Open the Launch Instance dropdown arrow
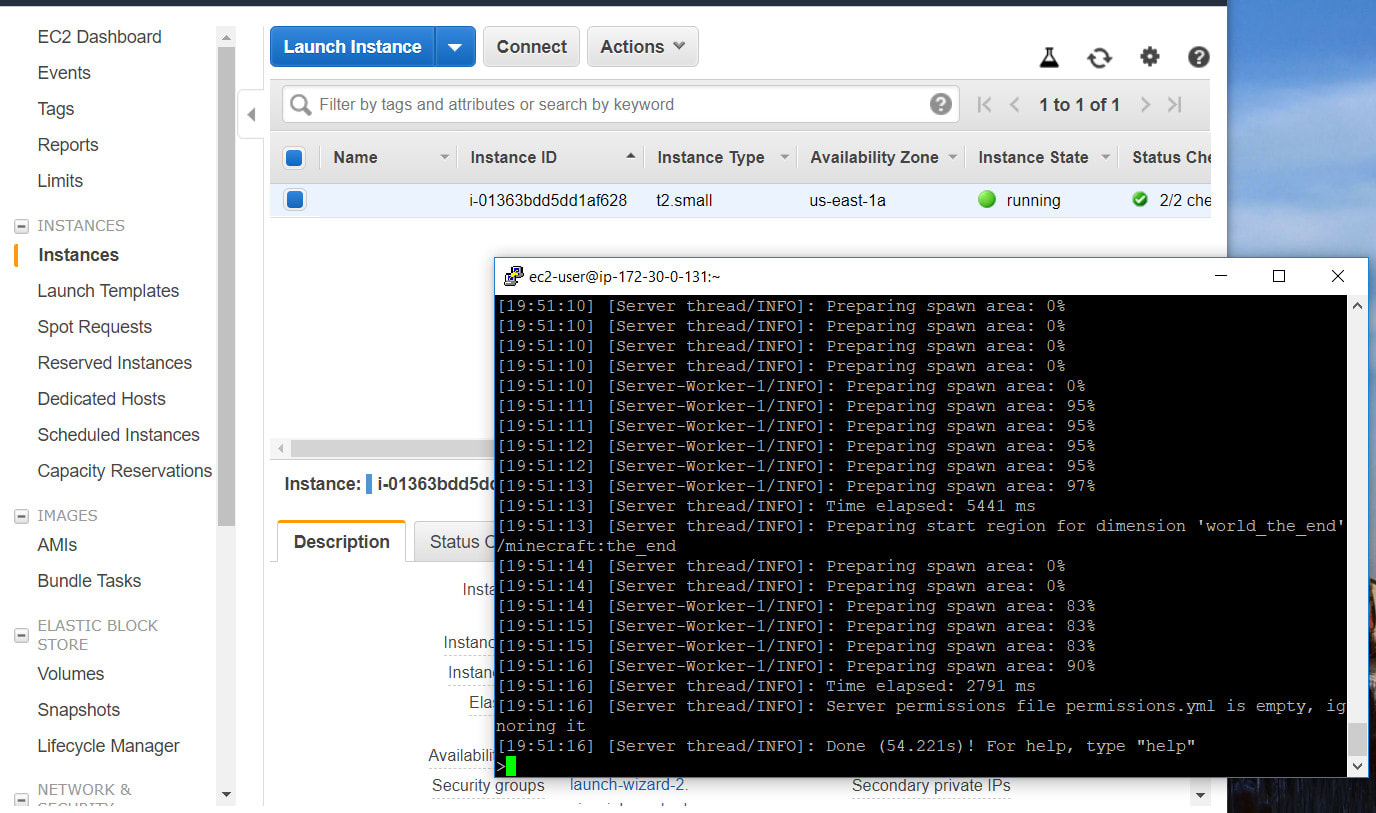1376x813 pixels. (x=455, y=47)
